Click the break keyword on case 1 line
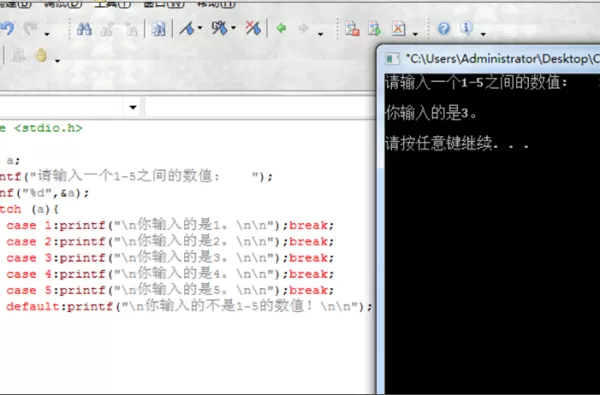 tap(308, 225)
